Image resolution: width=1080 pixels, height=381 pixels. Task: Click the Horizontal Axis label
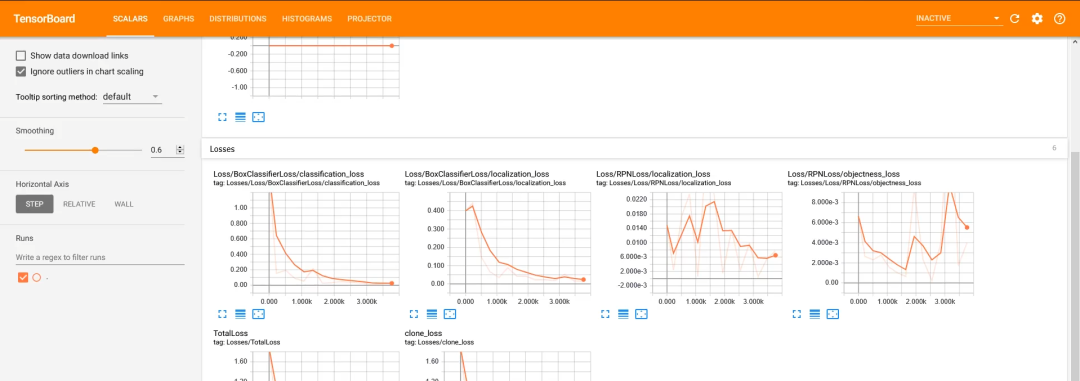[x=42, y=184]
